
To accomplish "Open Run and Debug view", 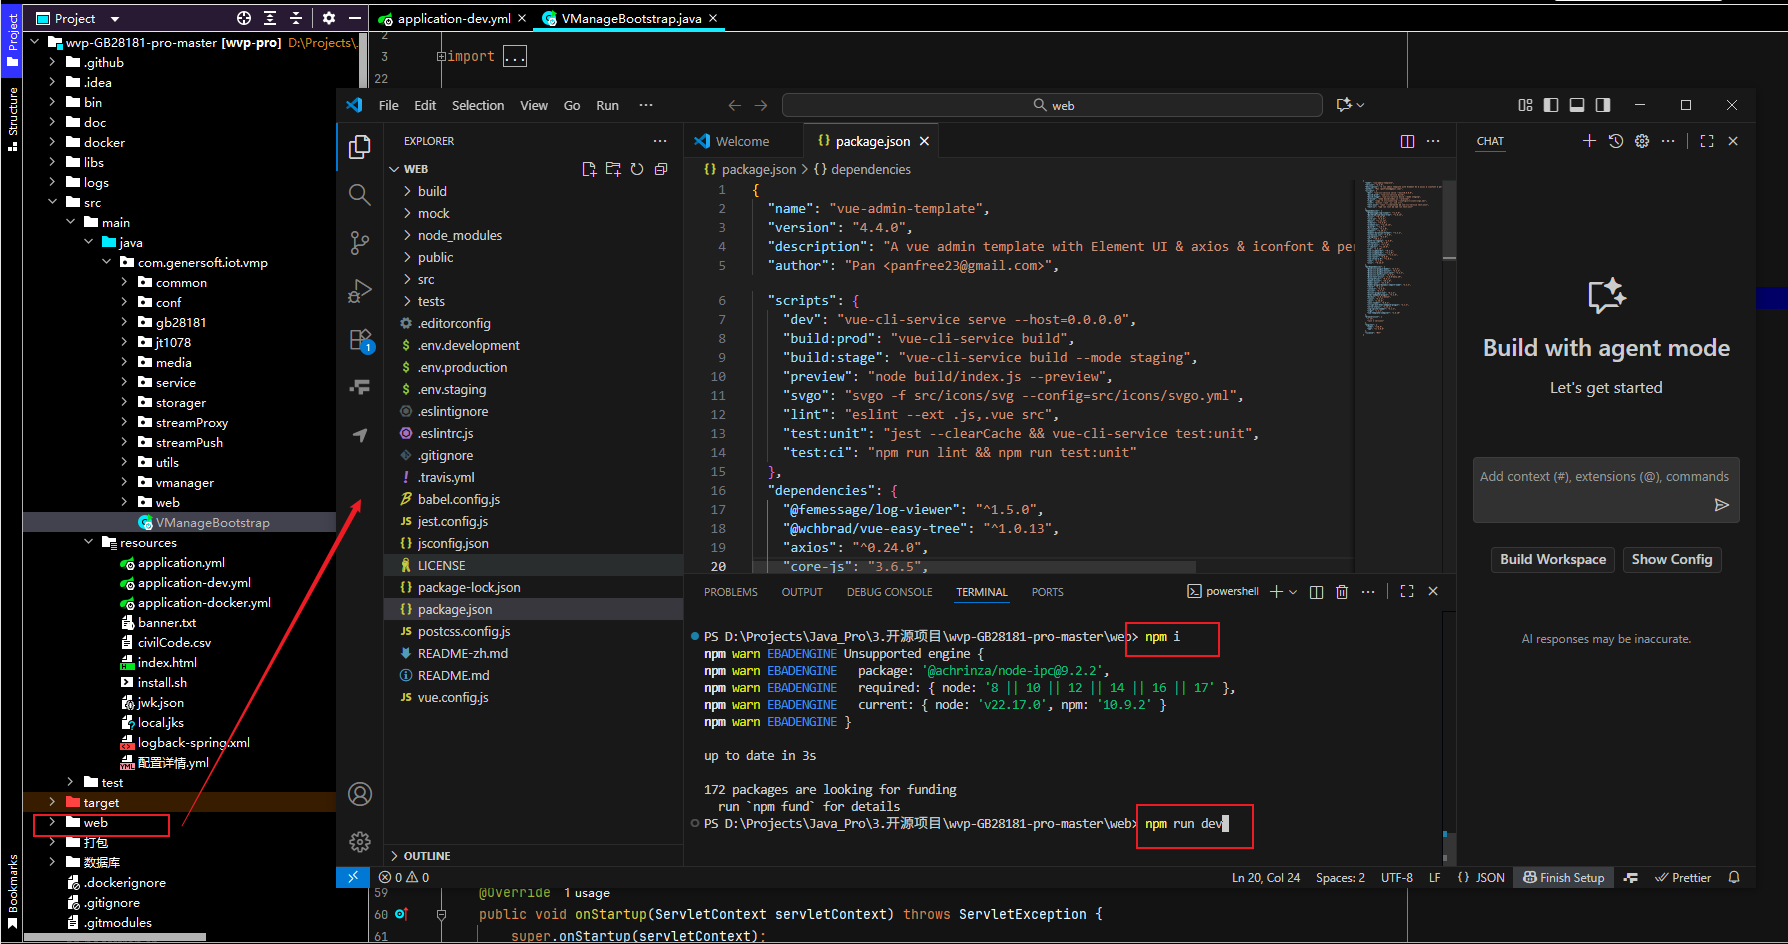I will (x=360, y=291).
